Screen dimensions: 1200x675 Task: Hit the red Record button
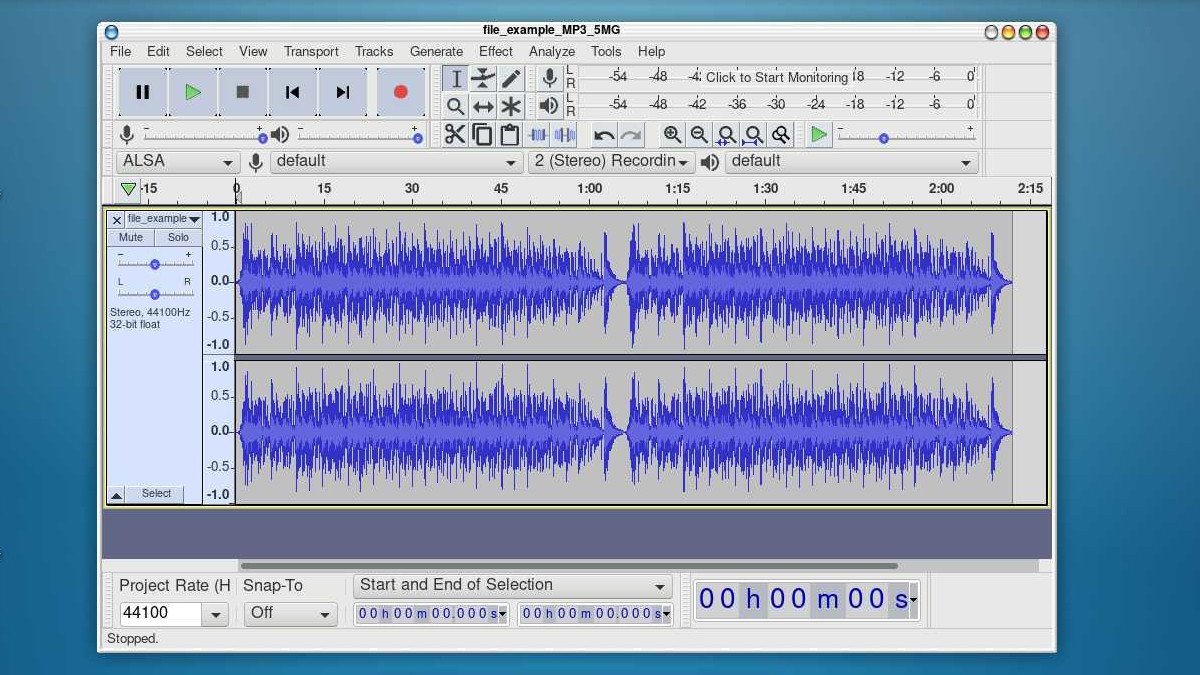(401, 92)
